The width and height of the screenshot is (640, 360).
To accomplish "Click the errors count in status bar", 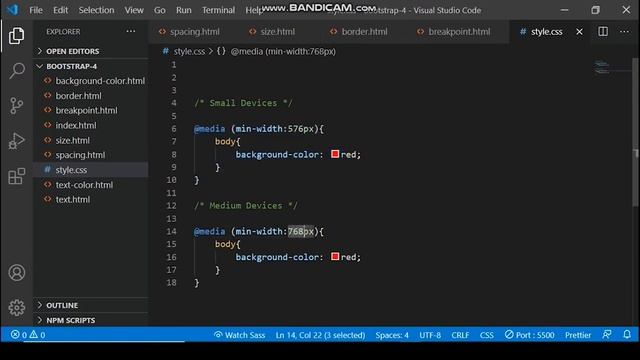I will [x=19, y=335].
